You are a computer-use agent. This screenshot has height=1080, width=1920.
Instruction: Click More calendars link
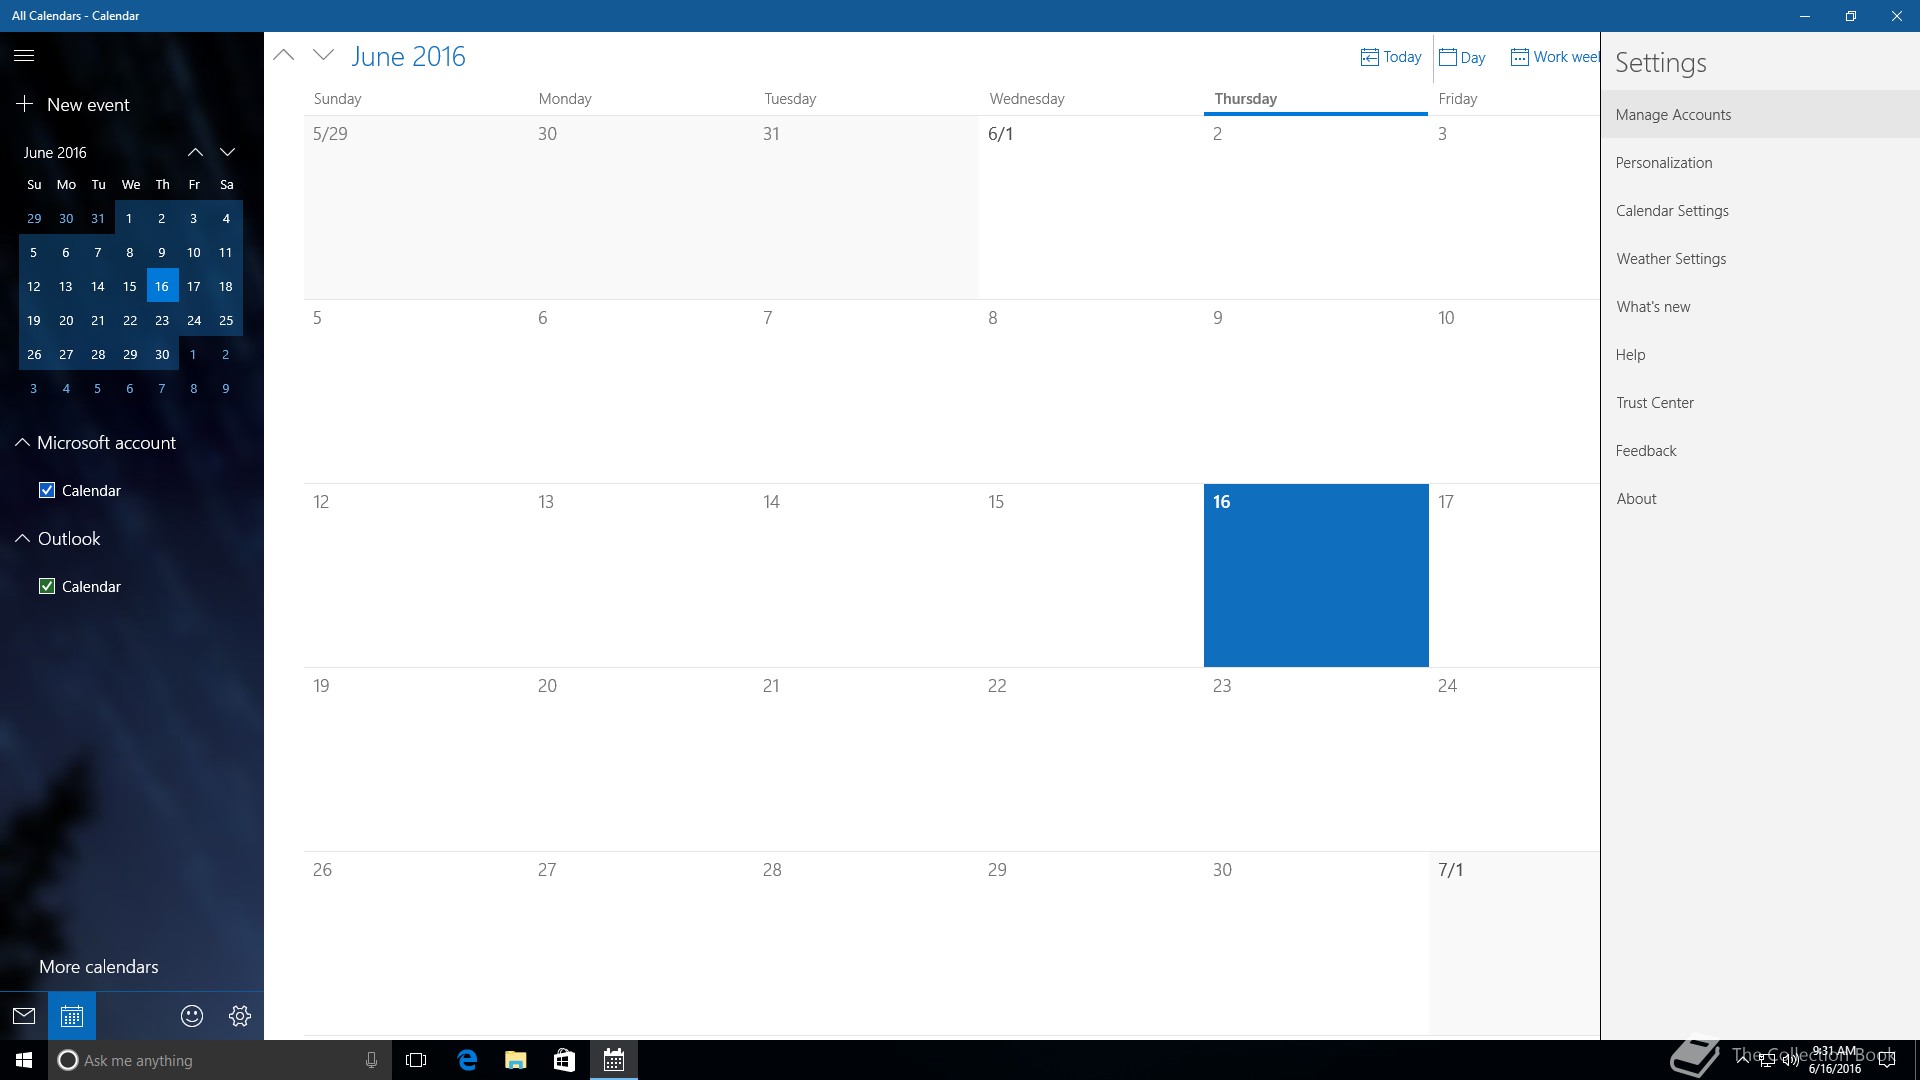[99, 967]
